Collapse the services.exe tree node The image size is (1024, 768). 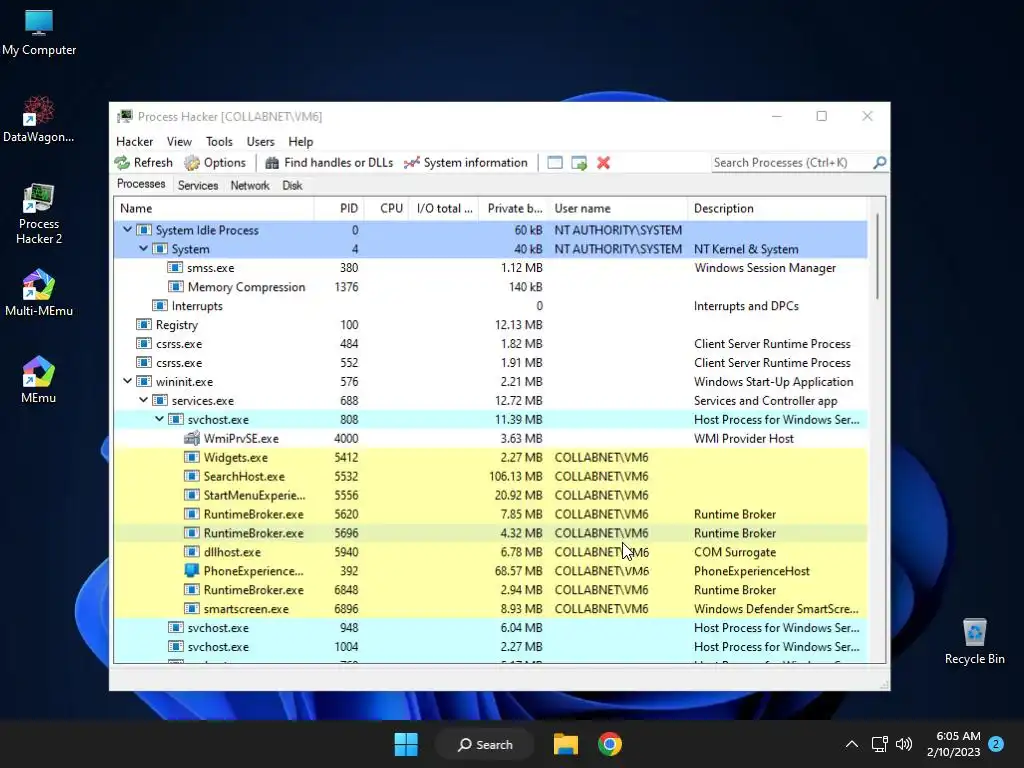[143, 400]
